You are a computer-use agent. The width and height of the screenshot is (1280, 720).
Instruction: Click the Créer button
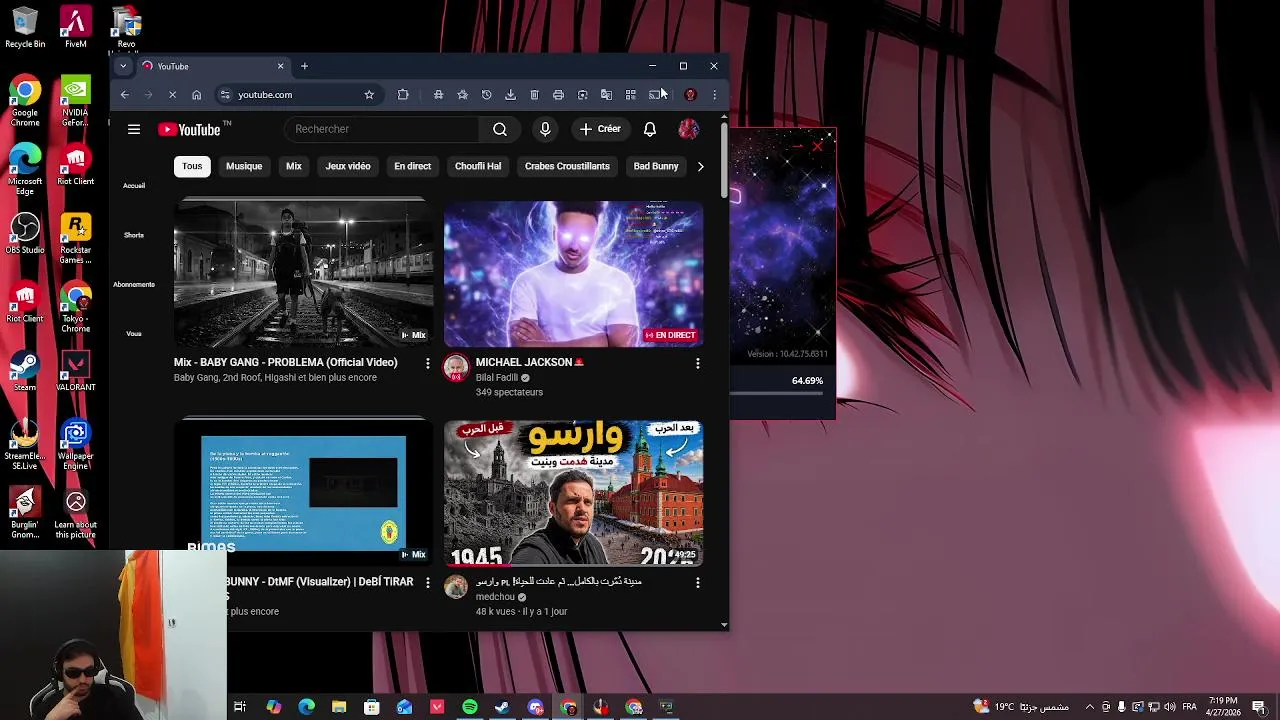tap(600, 129)
